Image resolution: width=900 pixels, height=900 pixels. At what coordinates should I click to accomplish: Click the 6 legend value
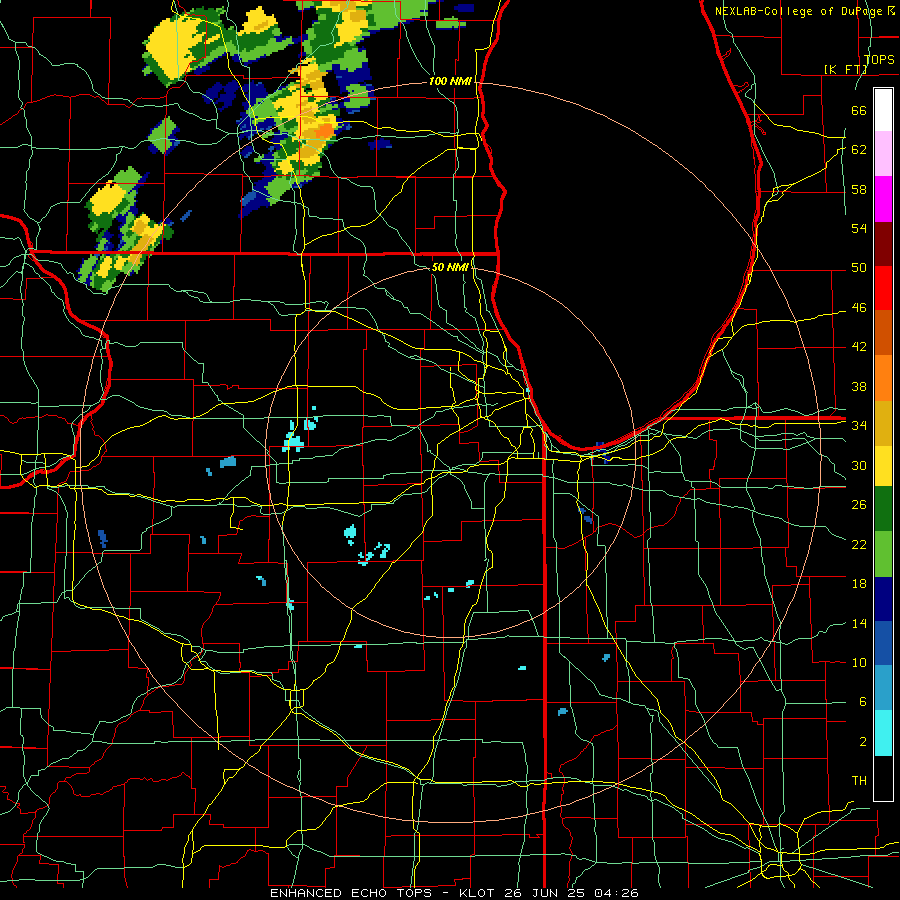[x=862, y=702]
